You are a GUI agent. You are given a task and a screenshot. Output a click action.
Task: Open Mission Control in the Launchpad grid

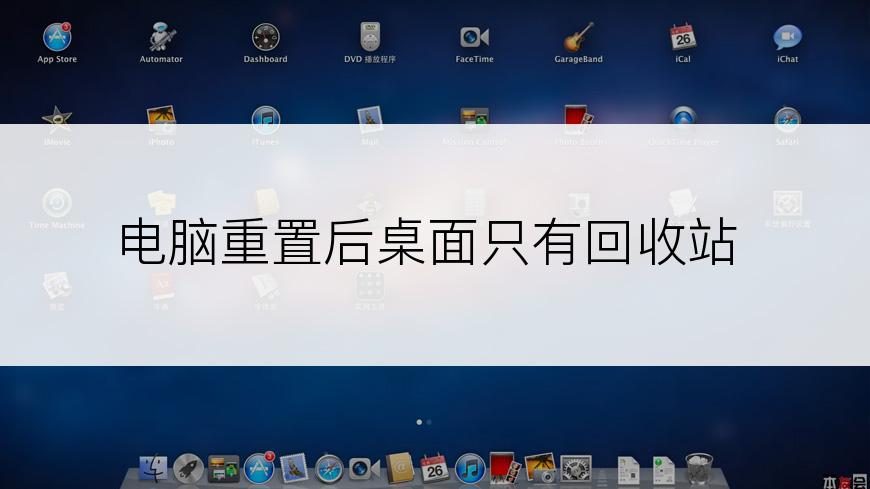(474, 119)
